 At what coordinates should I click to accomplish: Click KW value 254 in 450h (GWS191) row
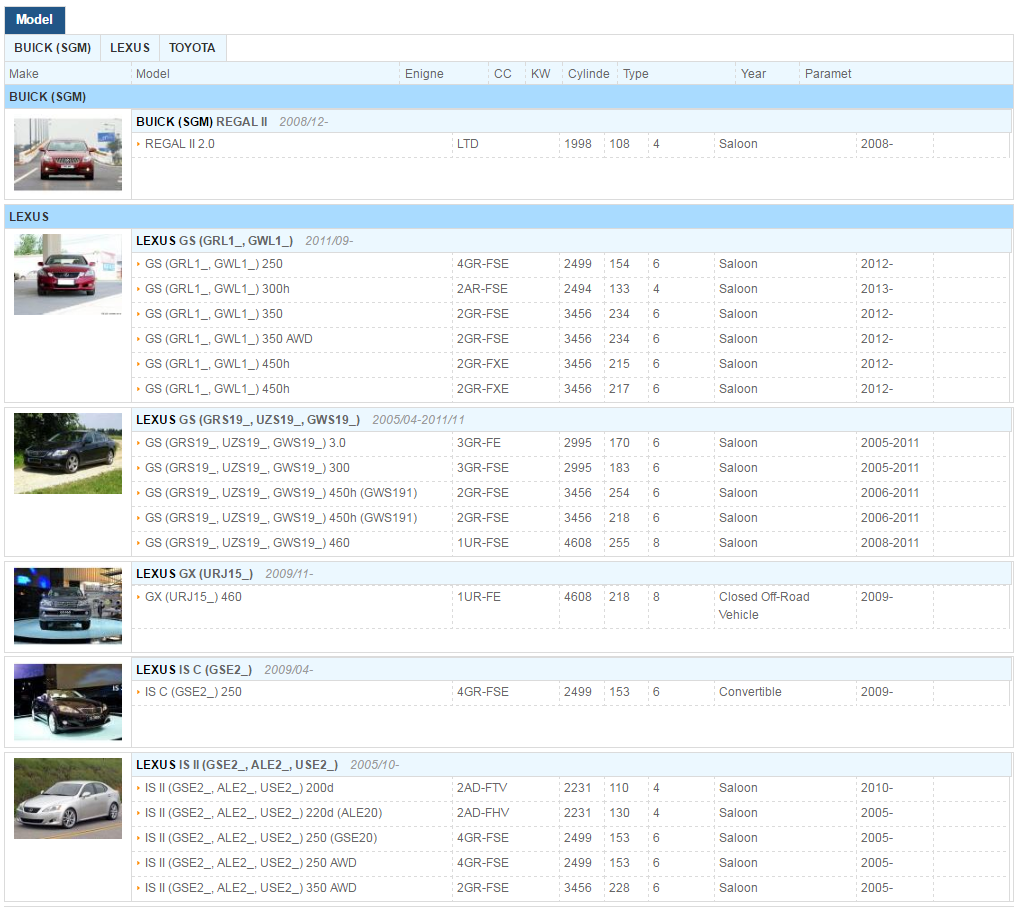(619, 493)
